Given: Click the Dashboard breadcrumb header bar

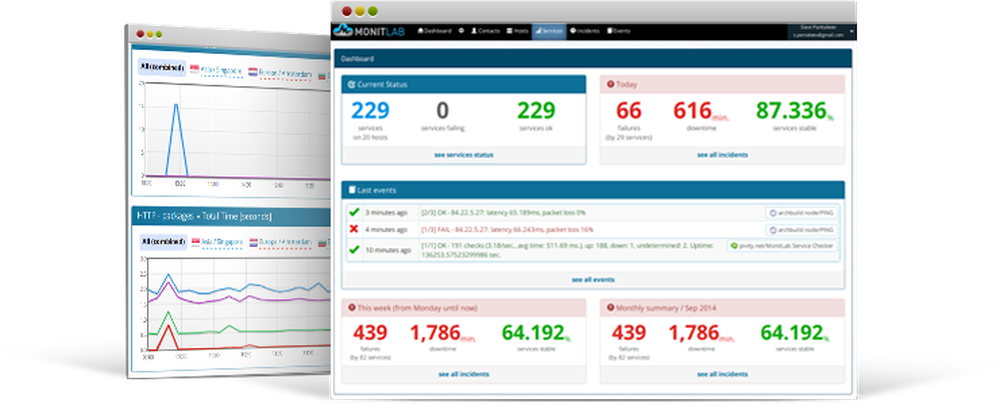Looking at the screenshot, I should click(x=593, y=58).
